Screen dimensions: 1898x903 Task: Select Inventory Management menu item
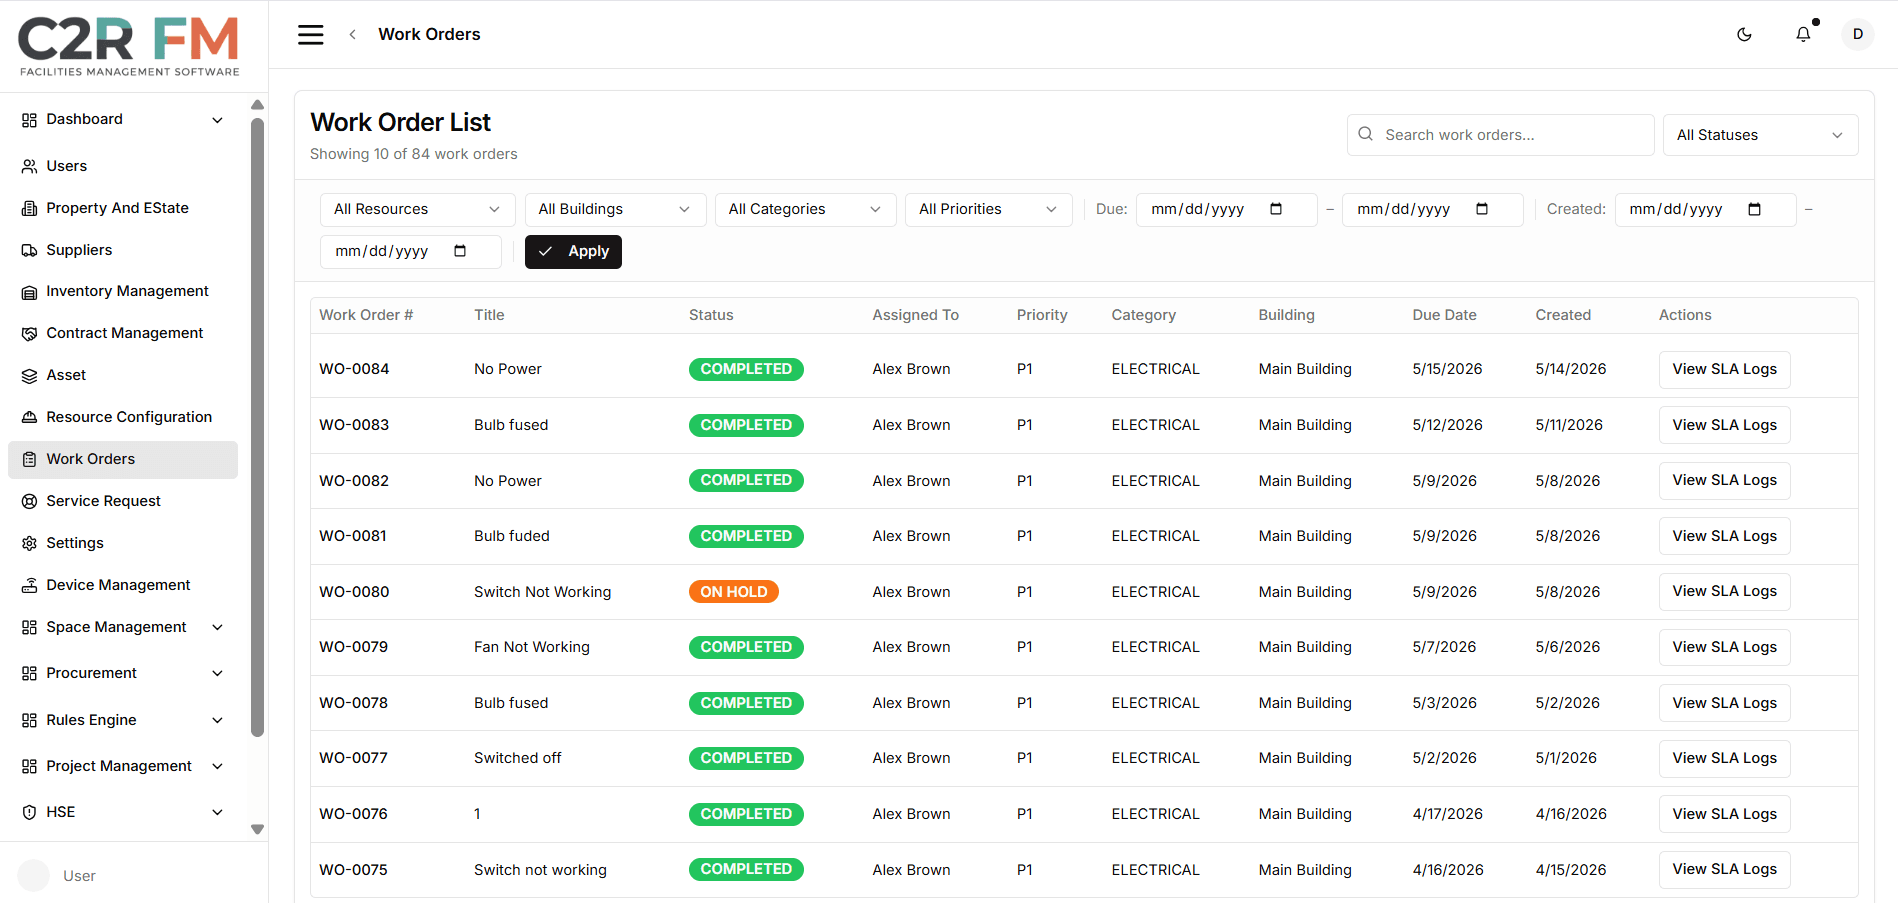click(123, 291)
